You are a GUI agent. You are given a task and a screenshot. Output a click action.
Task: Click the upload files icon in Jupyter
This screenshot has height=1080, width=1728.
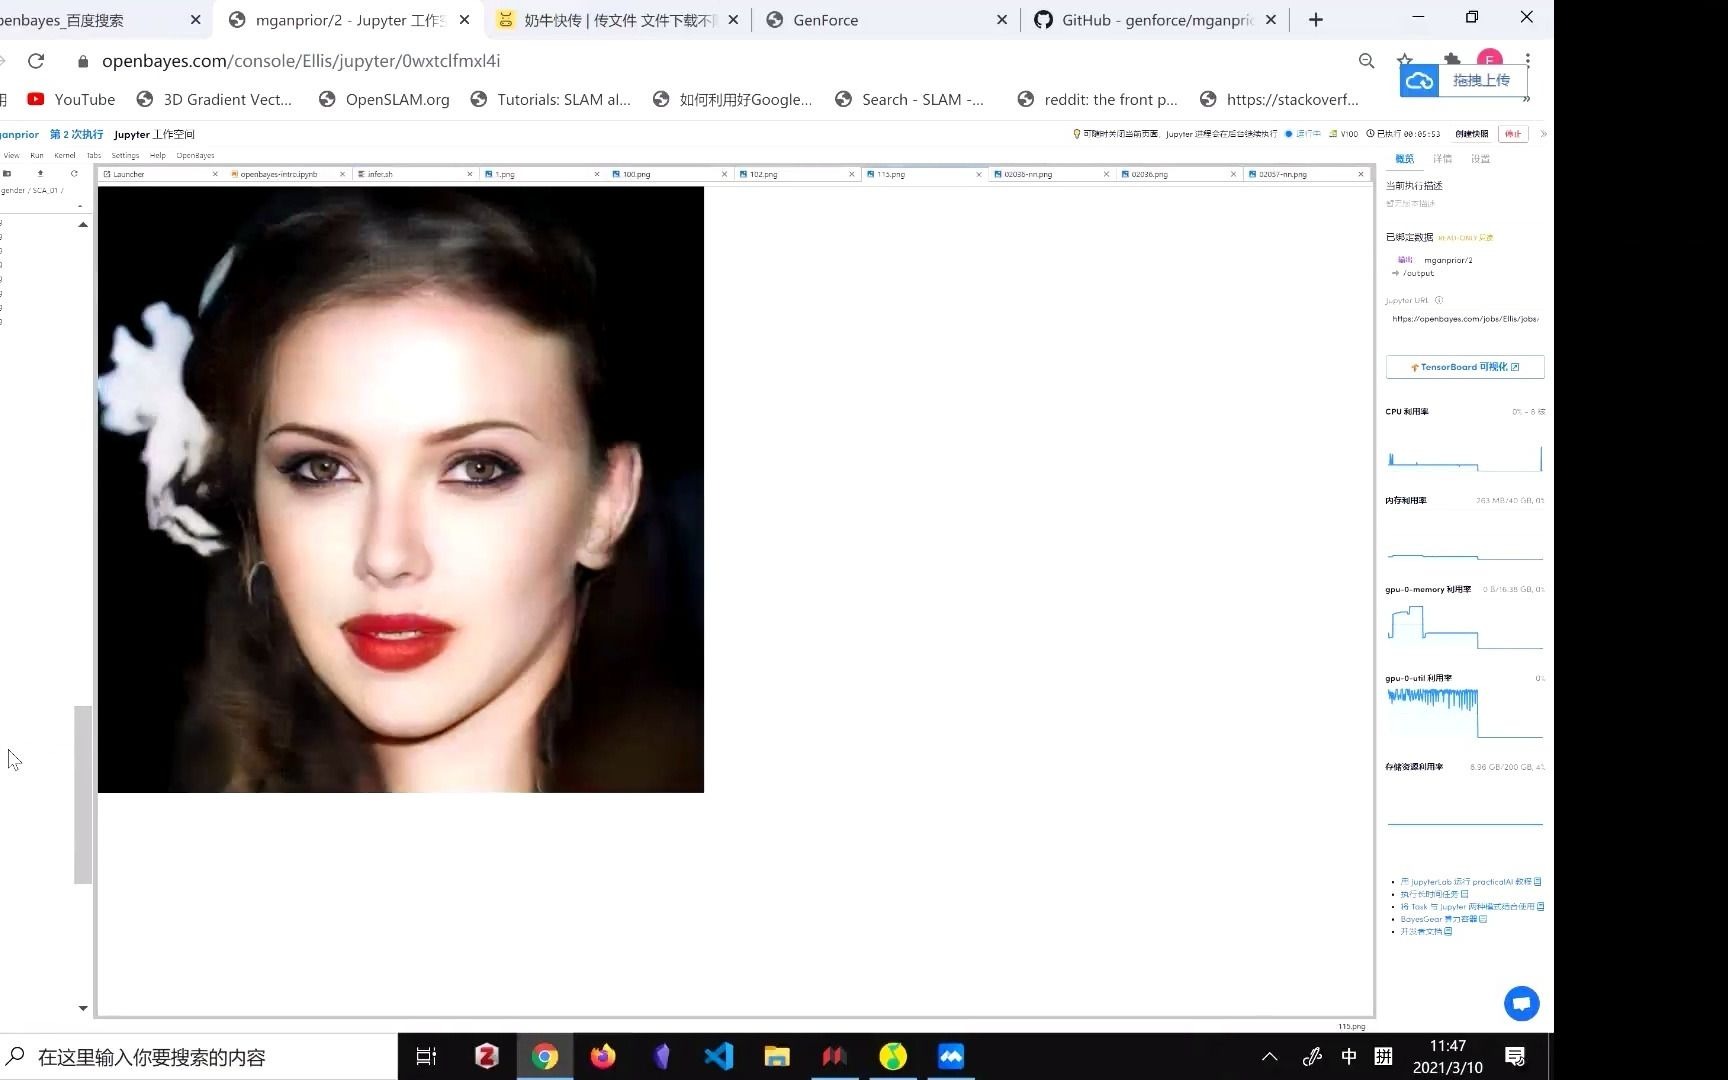(x=40, y=173)
